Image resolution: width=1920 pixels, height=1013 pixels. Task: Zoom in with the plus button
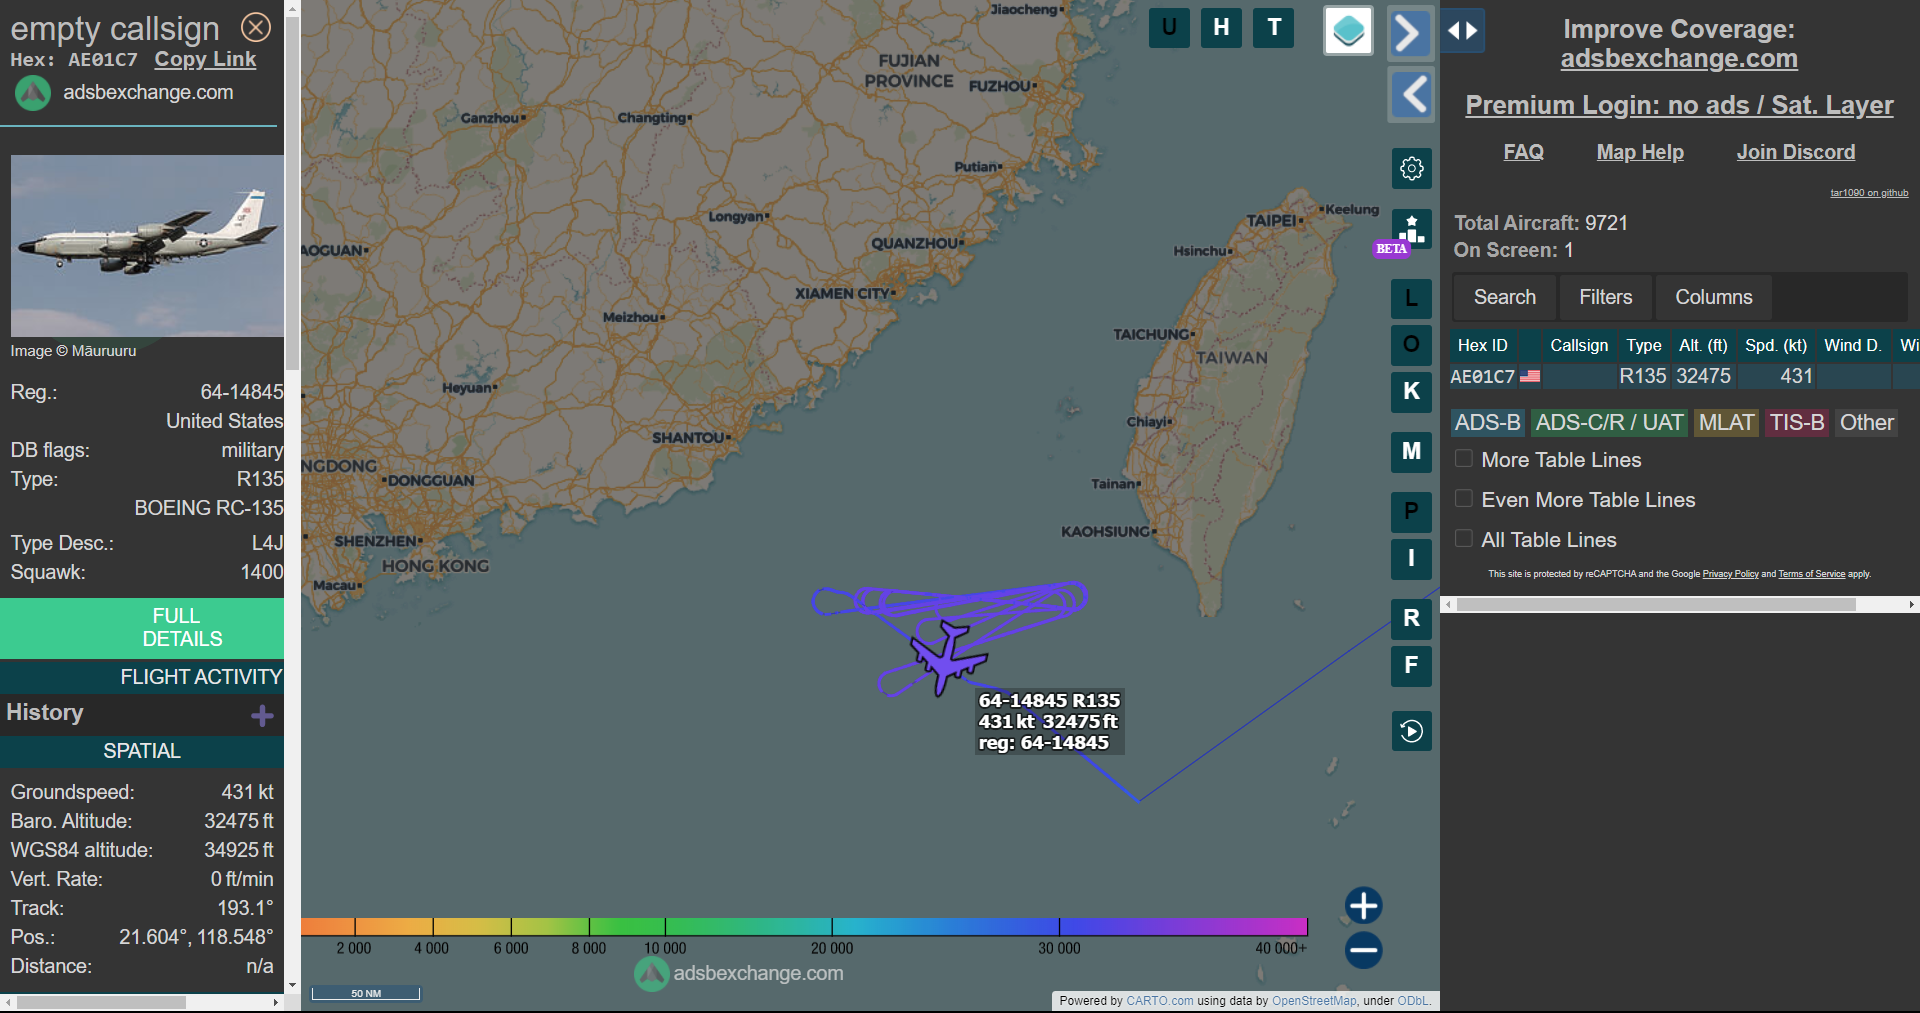(x=1363, y=905)
